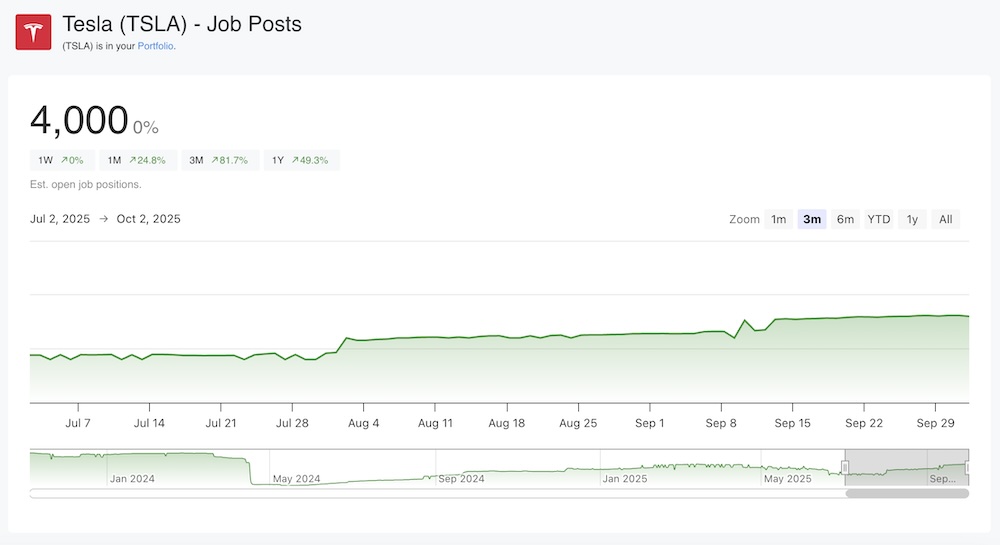Open the Portfolio link
This screenshot has width=1000, height=545.
(x=156, y=46)
